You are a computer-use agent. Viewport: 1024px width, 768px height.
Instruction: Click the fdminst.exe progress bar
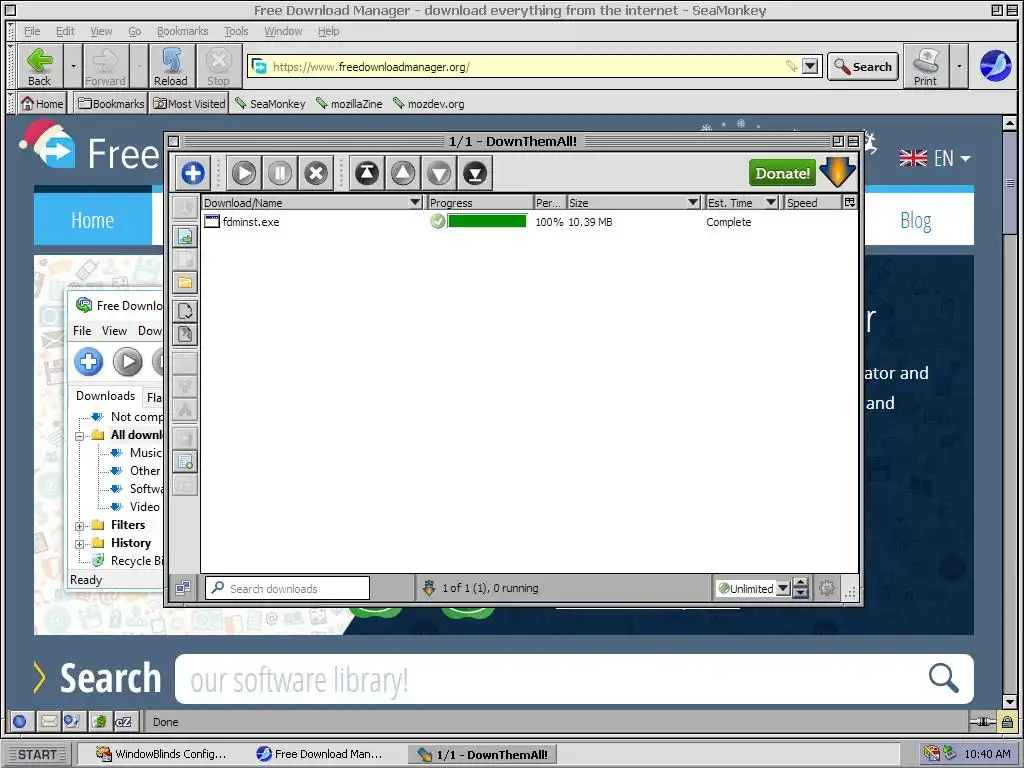pos(487,221)
